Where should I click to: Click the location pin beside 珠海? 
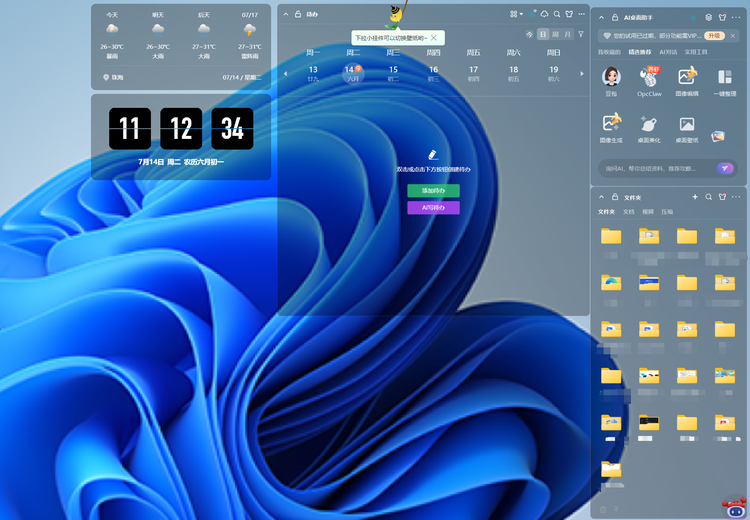tap(106, 77)
